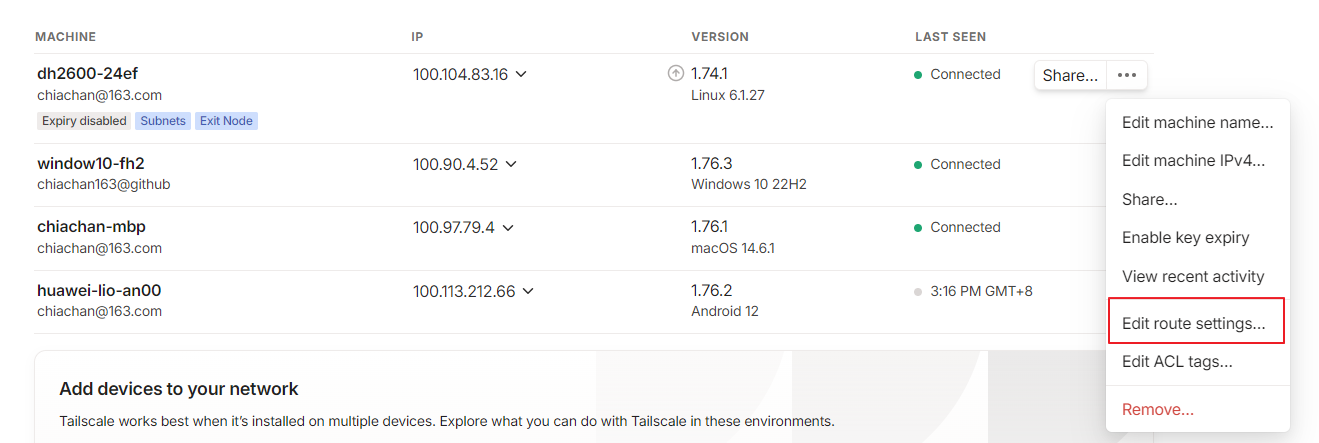Choose Edit route settings from the menu
The width and height of the screenshot is (1319, 443).
(x=1196, y=323)
